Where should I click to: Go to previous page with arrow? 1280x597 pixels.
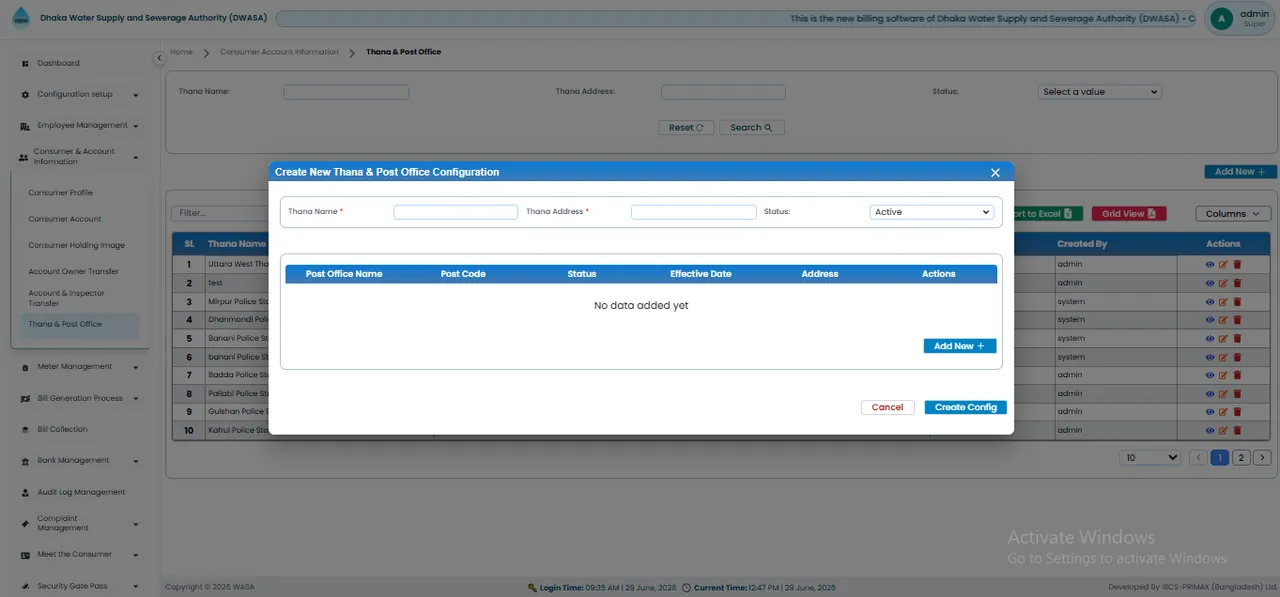(1198, 457)
